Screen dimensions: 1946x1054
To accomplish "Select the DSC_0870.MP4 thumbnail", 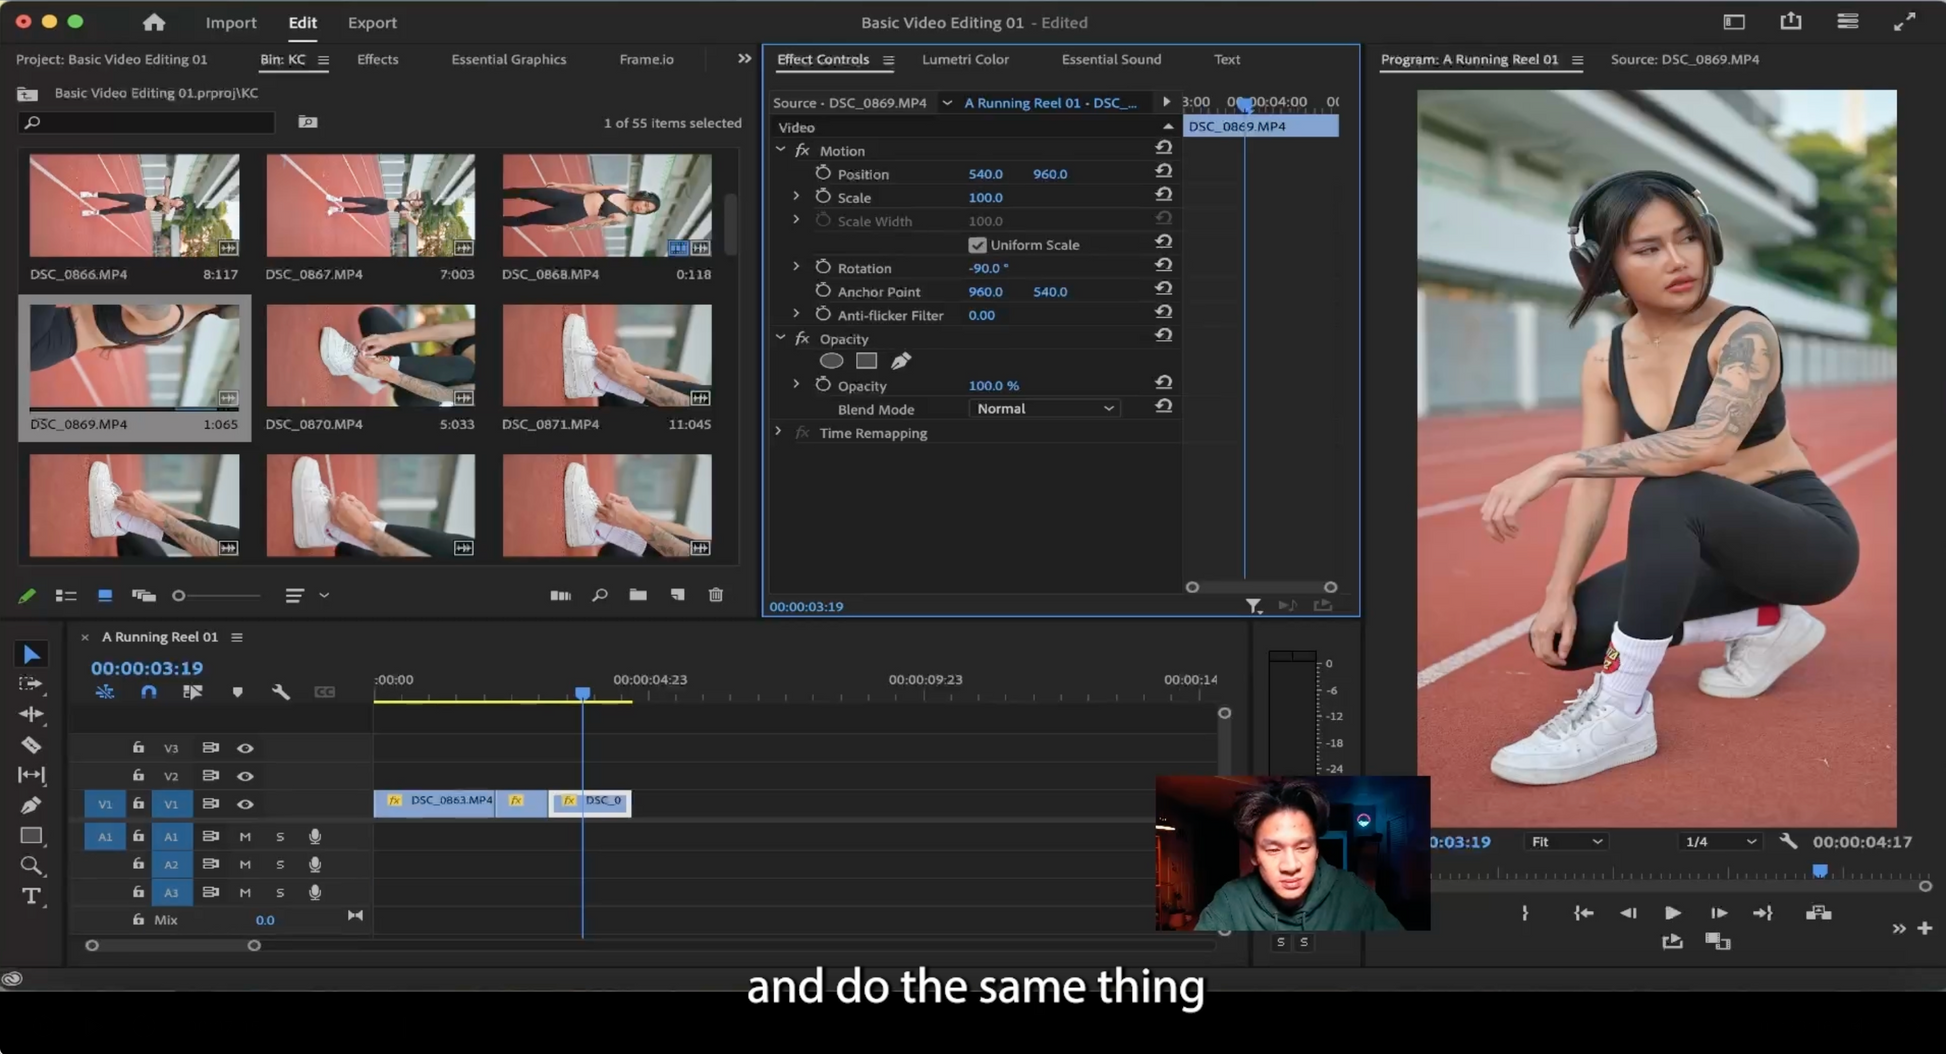I will pos(370,356).
